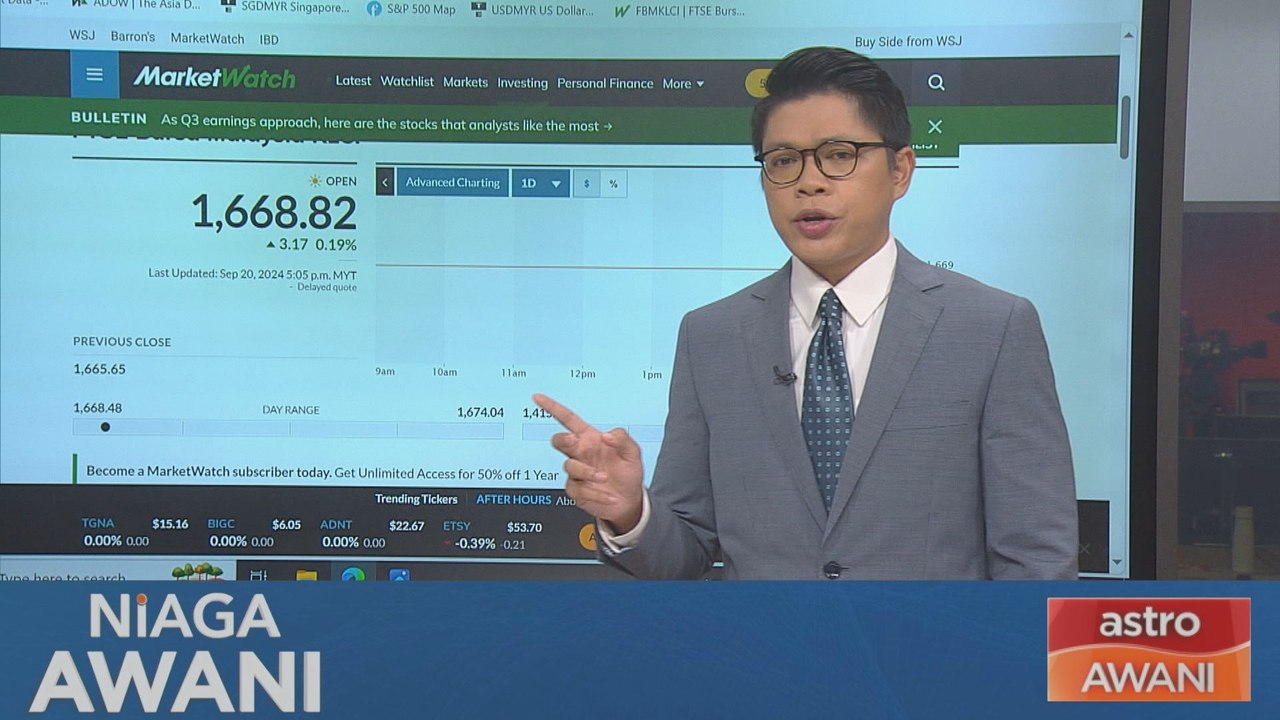The width and height of the screenshot is (1280, 720).
Task: Open Task View on the taskbar
Action: pos(258,574)
